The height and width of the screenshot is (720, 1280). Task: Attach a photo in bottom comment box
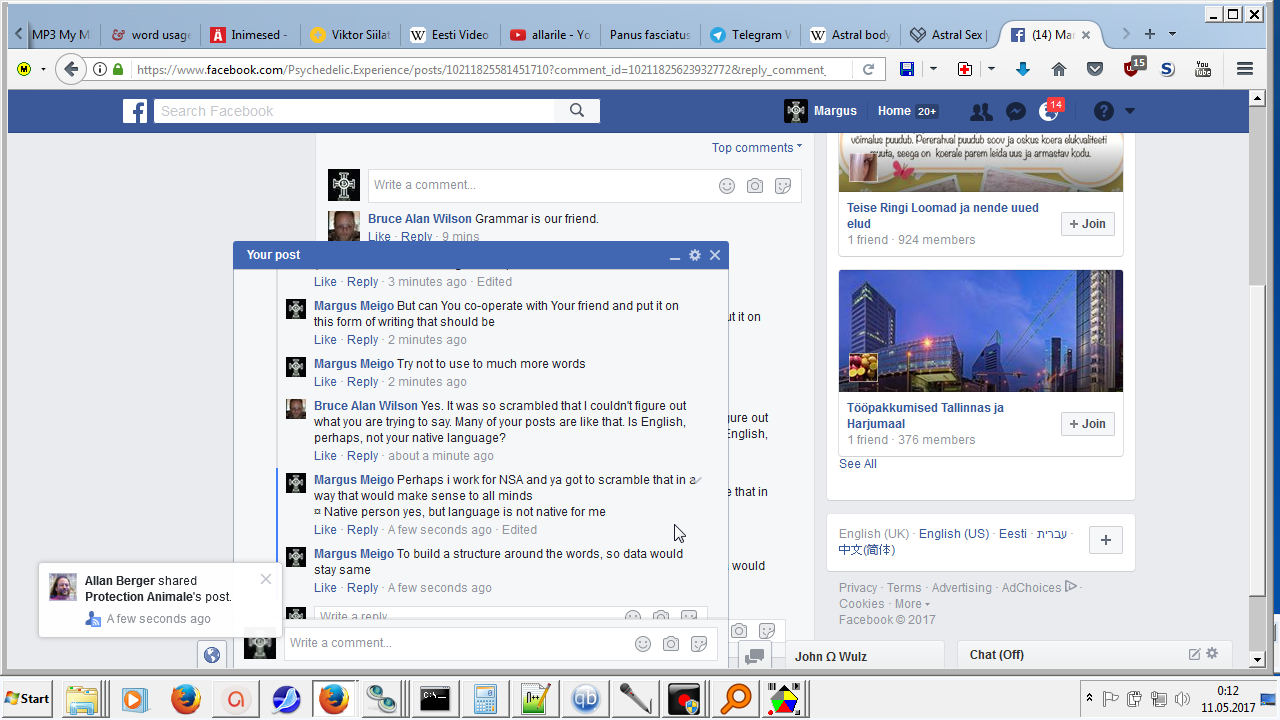click(x=671, y=644)
